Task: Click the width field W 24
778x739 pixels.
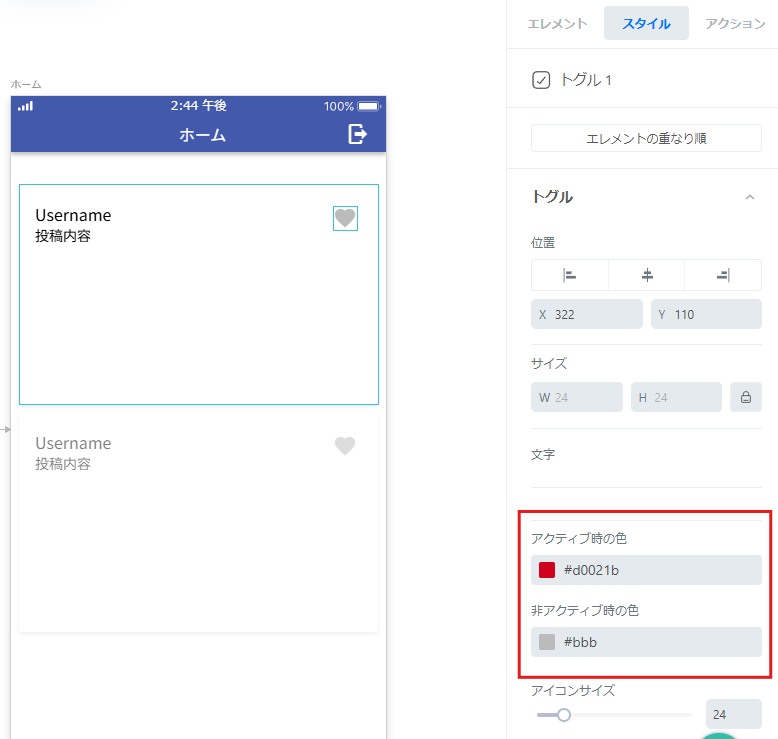Action: click(577, 397)
